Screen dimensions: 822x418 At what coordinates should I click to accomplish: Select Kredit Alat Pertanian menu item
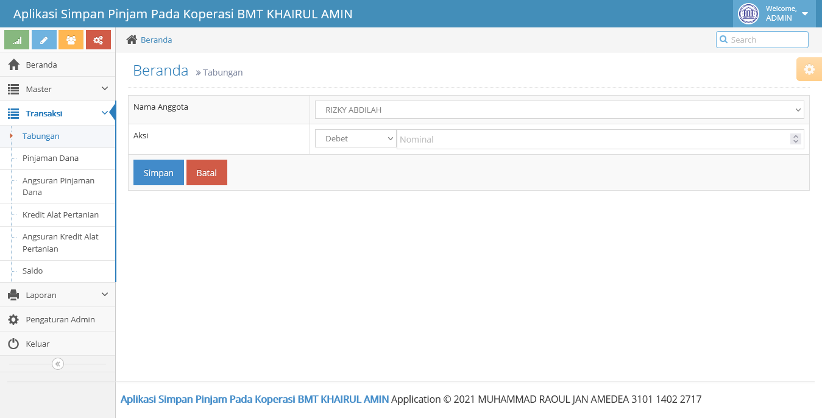point(60,215)
